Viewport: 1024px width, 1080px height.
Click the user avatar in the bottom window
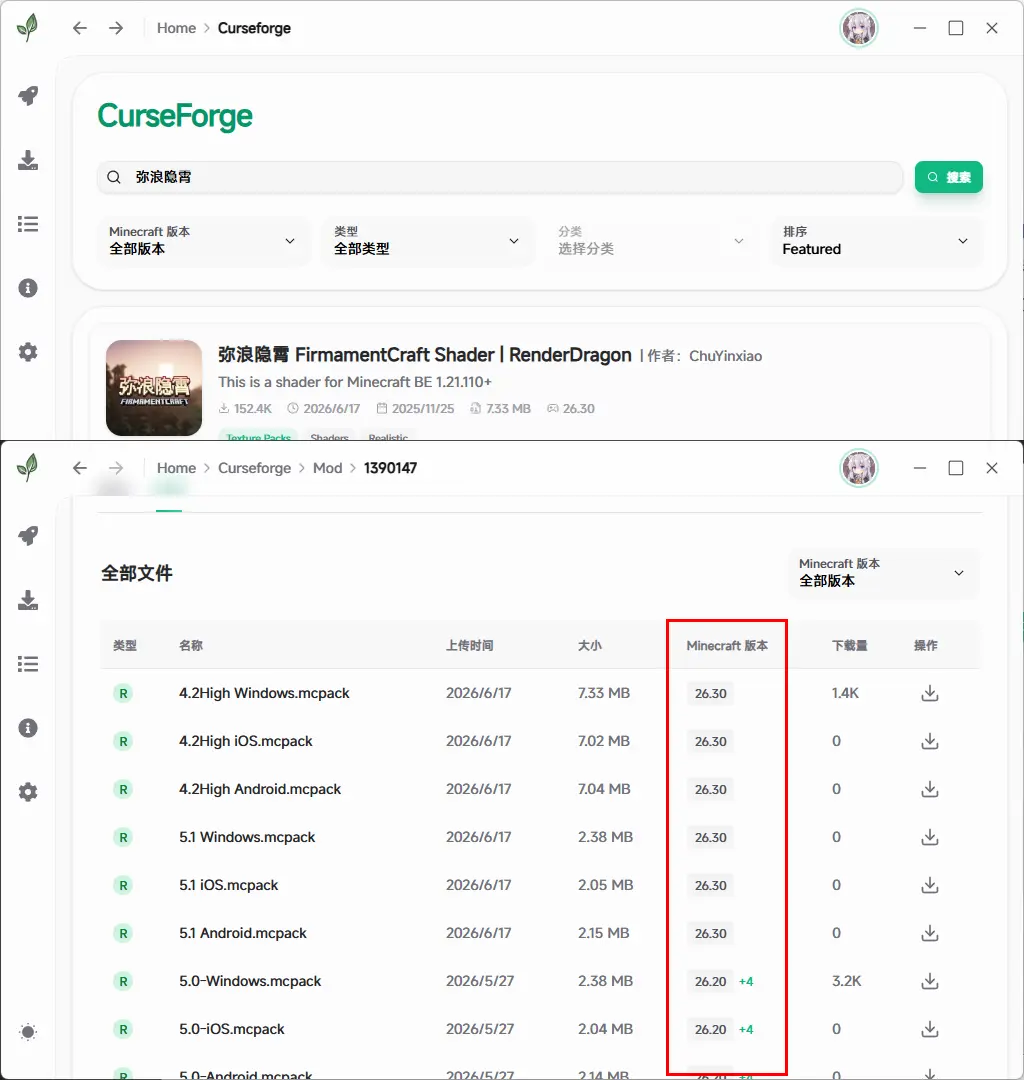pyautogui.click(x=859, y=468)
